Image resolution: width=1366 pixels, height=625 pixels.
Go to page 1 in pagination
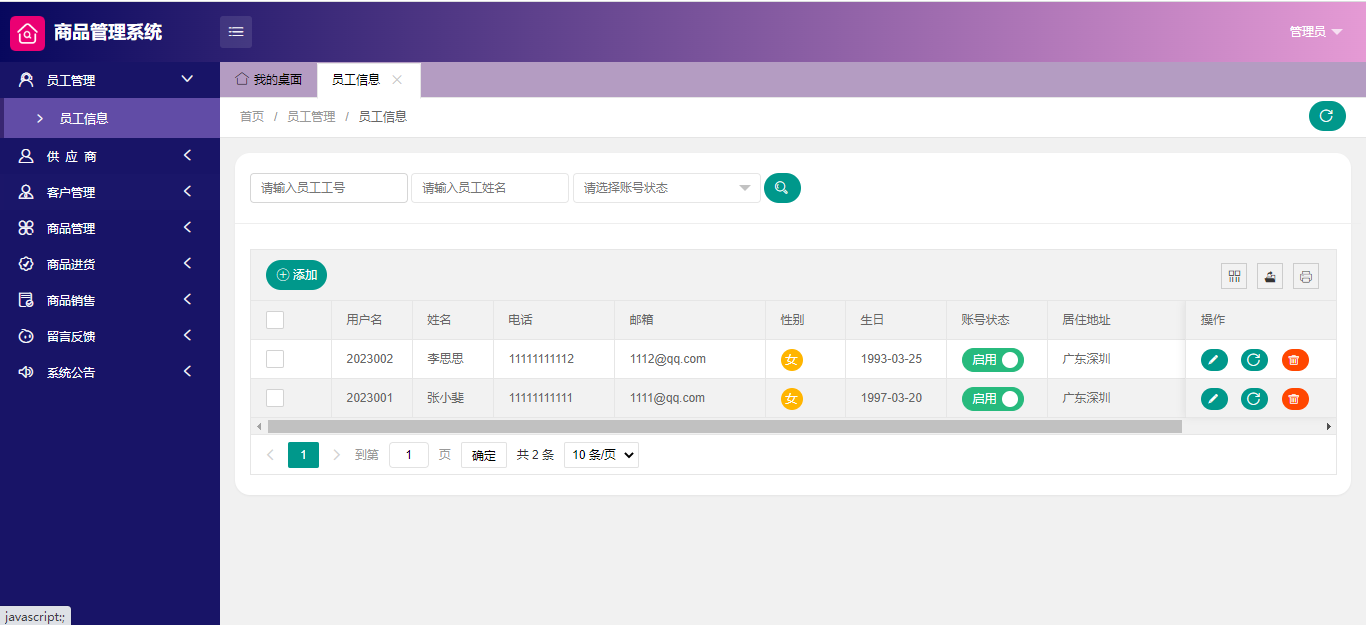pos(303,455)
